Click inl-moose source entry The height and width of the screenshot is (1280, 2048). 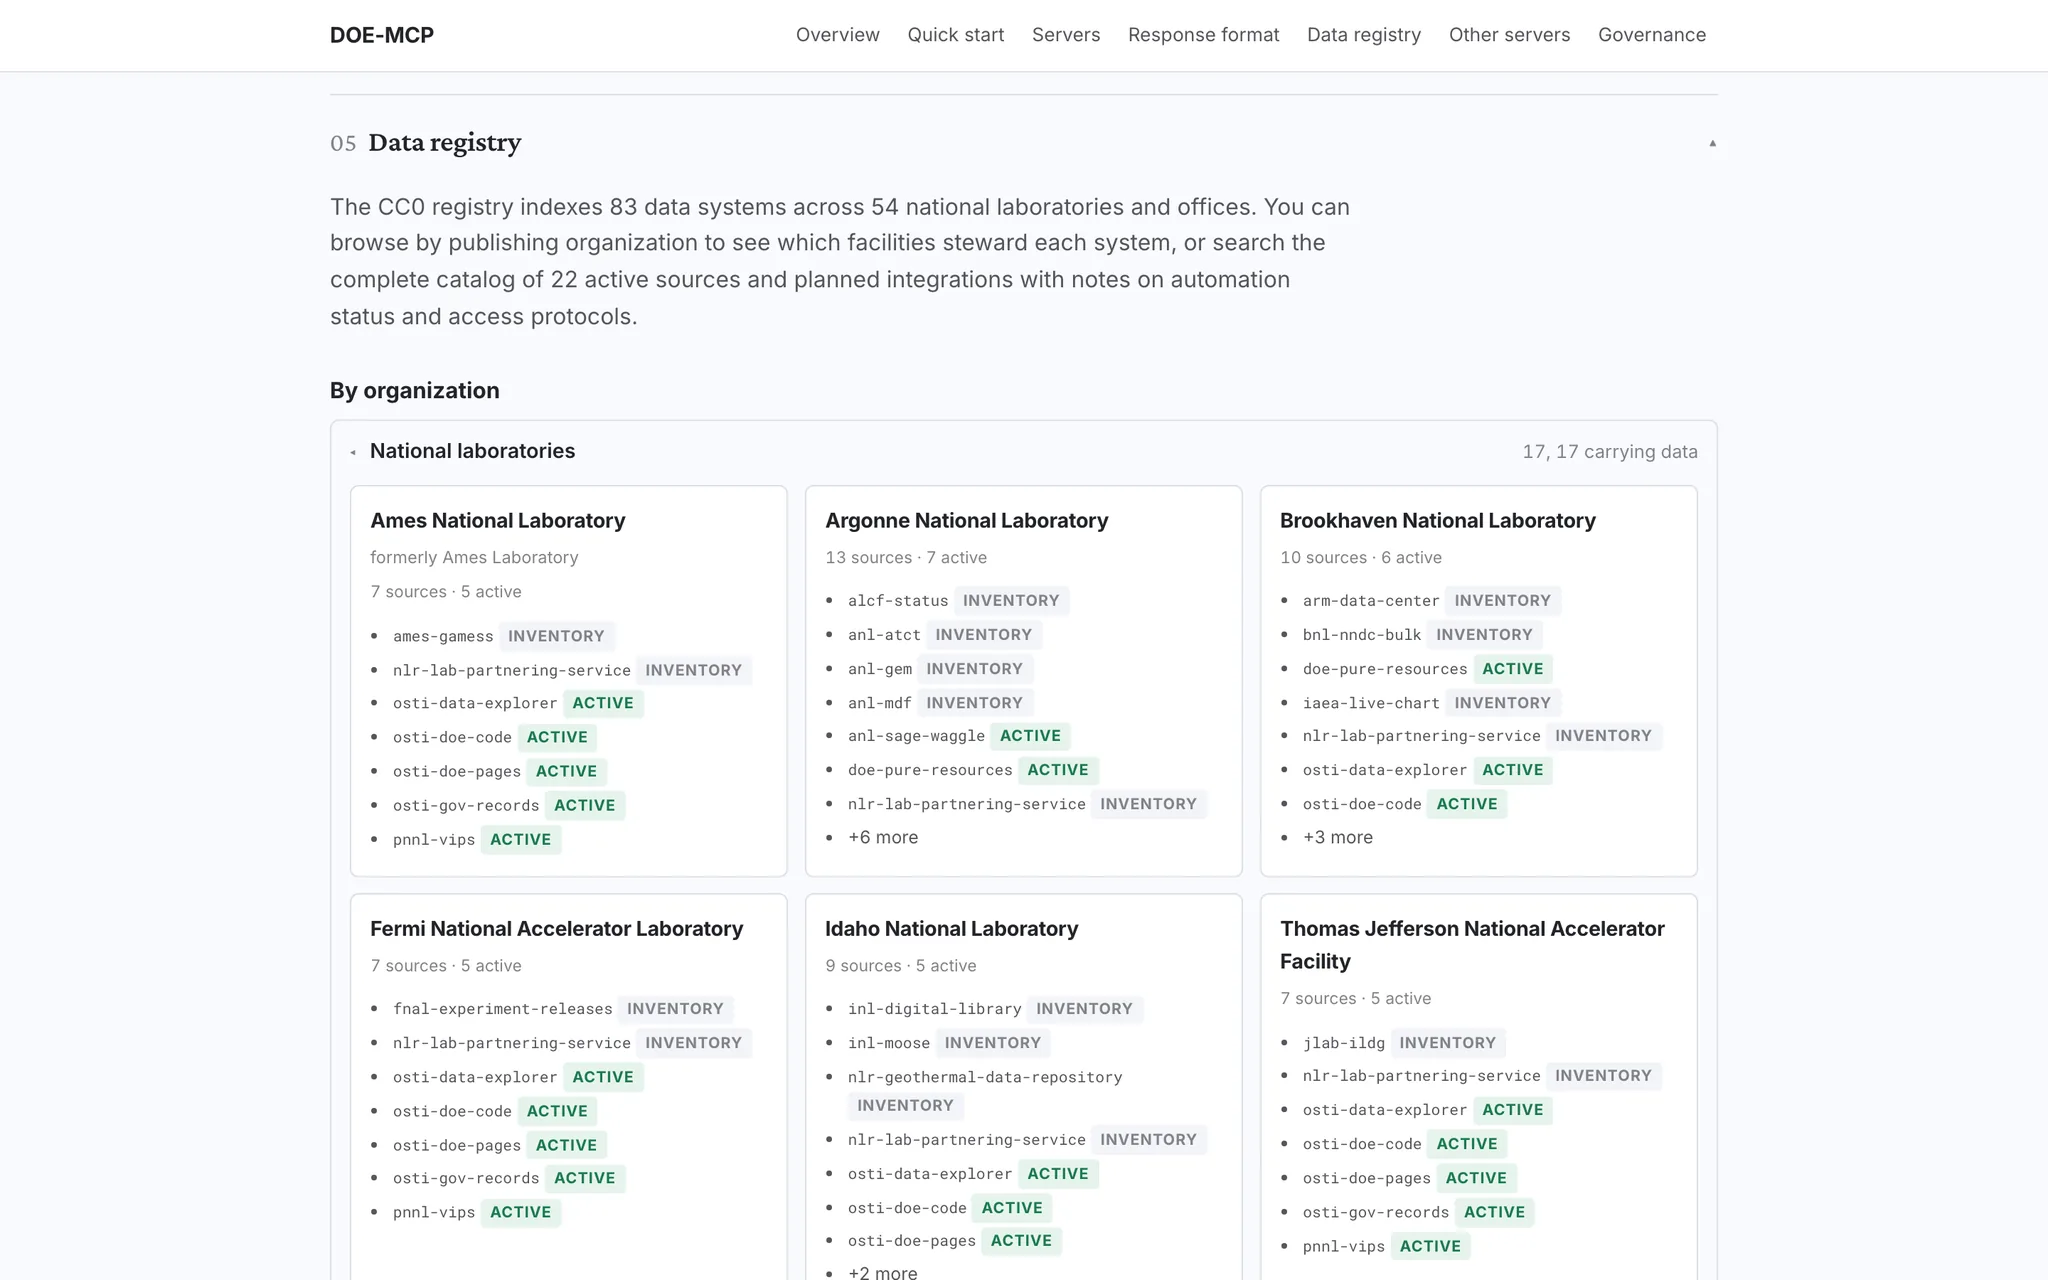pyautogui.click(x=889, y=1043)
